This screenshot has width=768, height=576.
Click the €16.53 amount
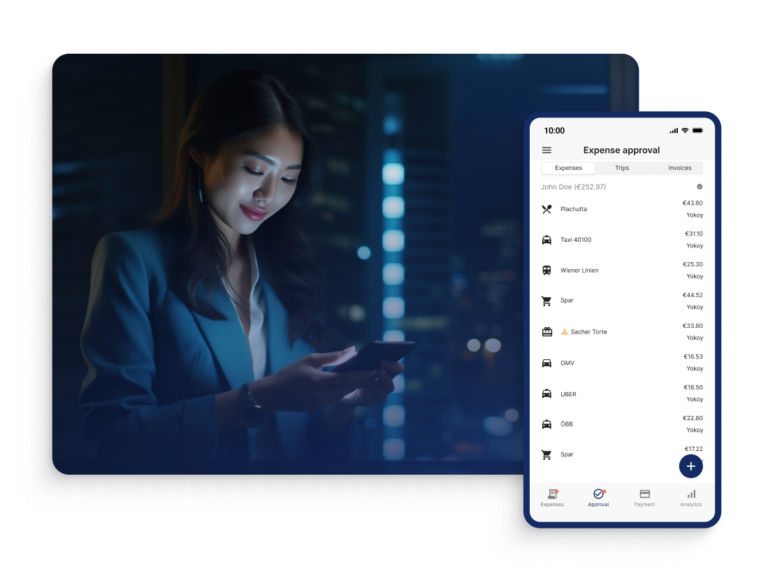click(x=693, y=357)
